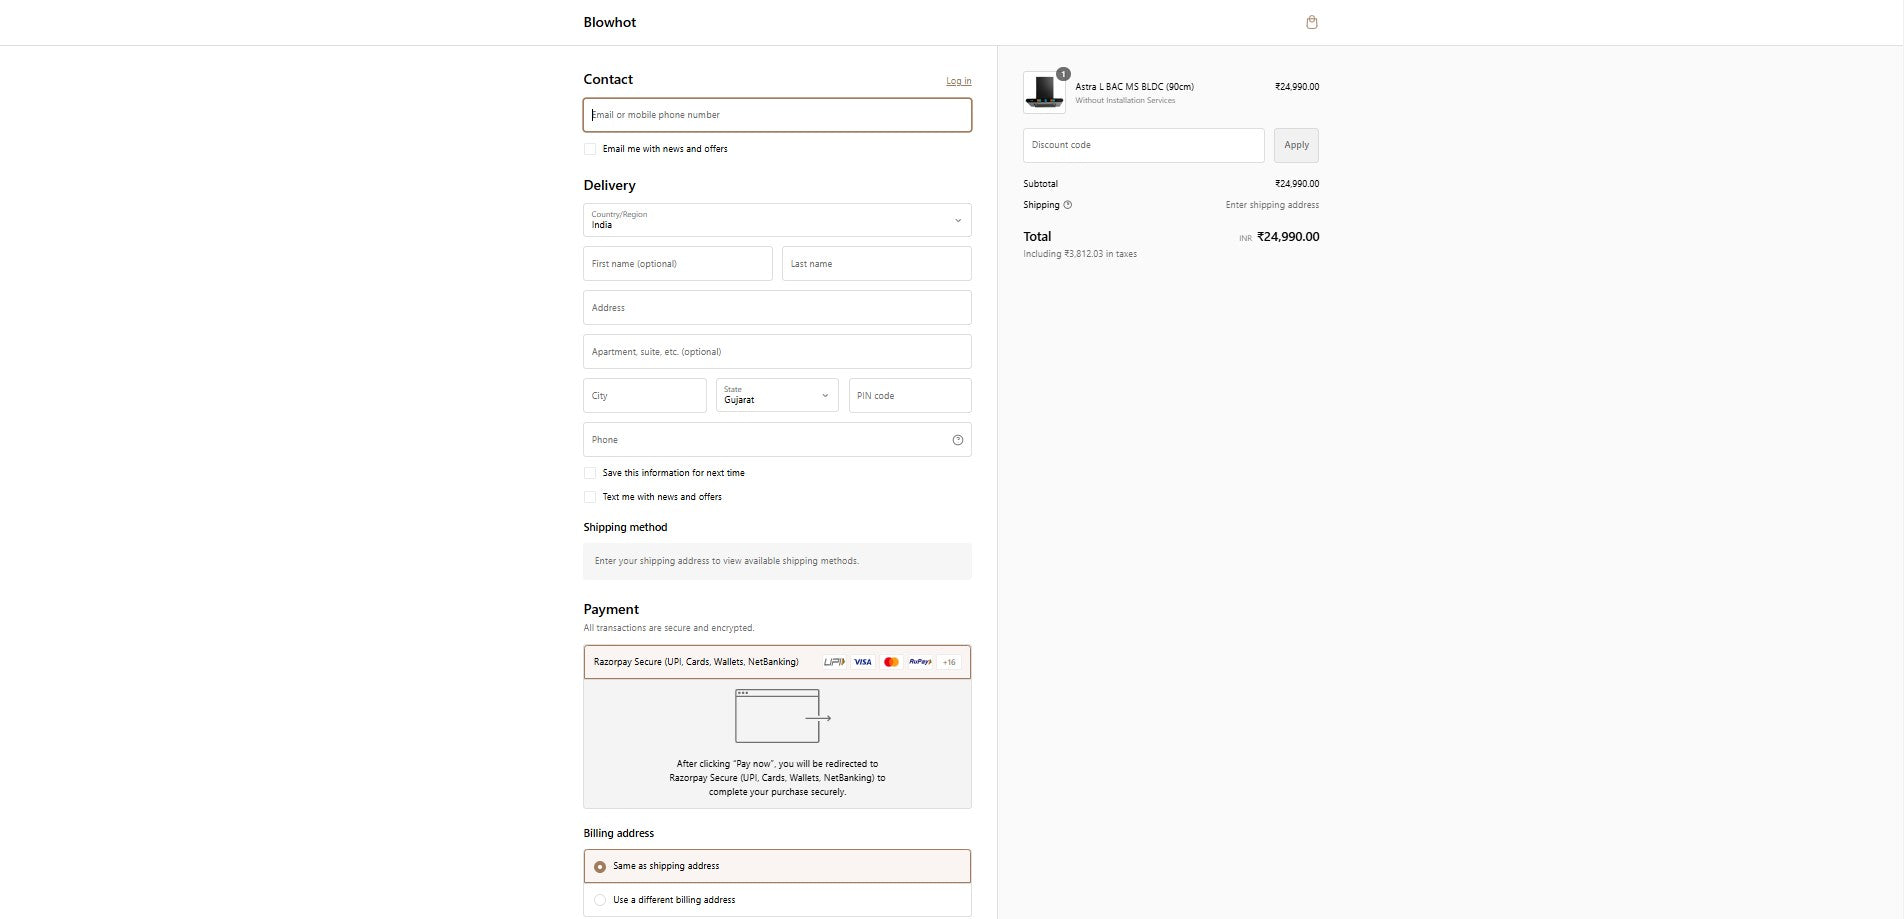
Task: Open the Country/Region dropdown
Action: tap(777, 220)
